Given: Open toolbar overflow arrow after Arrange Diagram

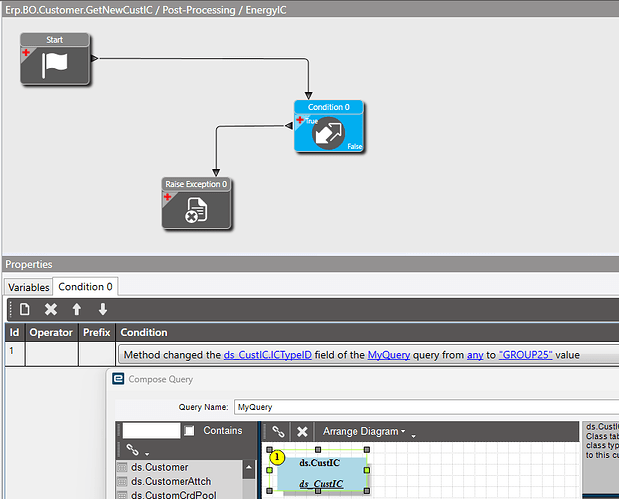Looking at the screenshot, I should pyautogui.click(x=413, y=436).
